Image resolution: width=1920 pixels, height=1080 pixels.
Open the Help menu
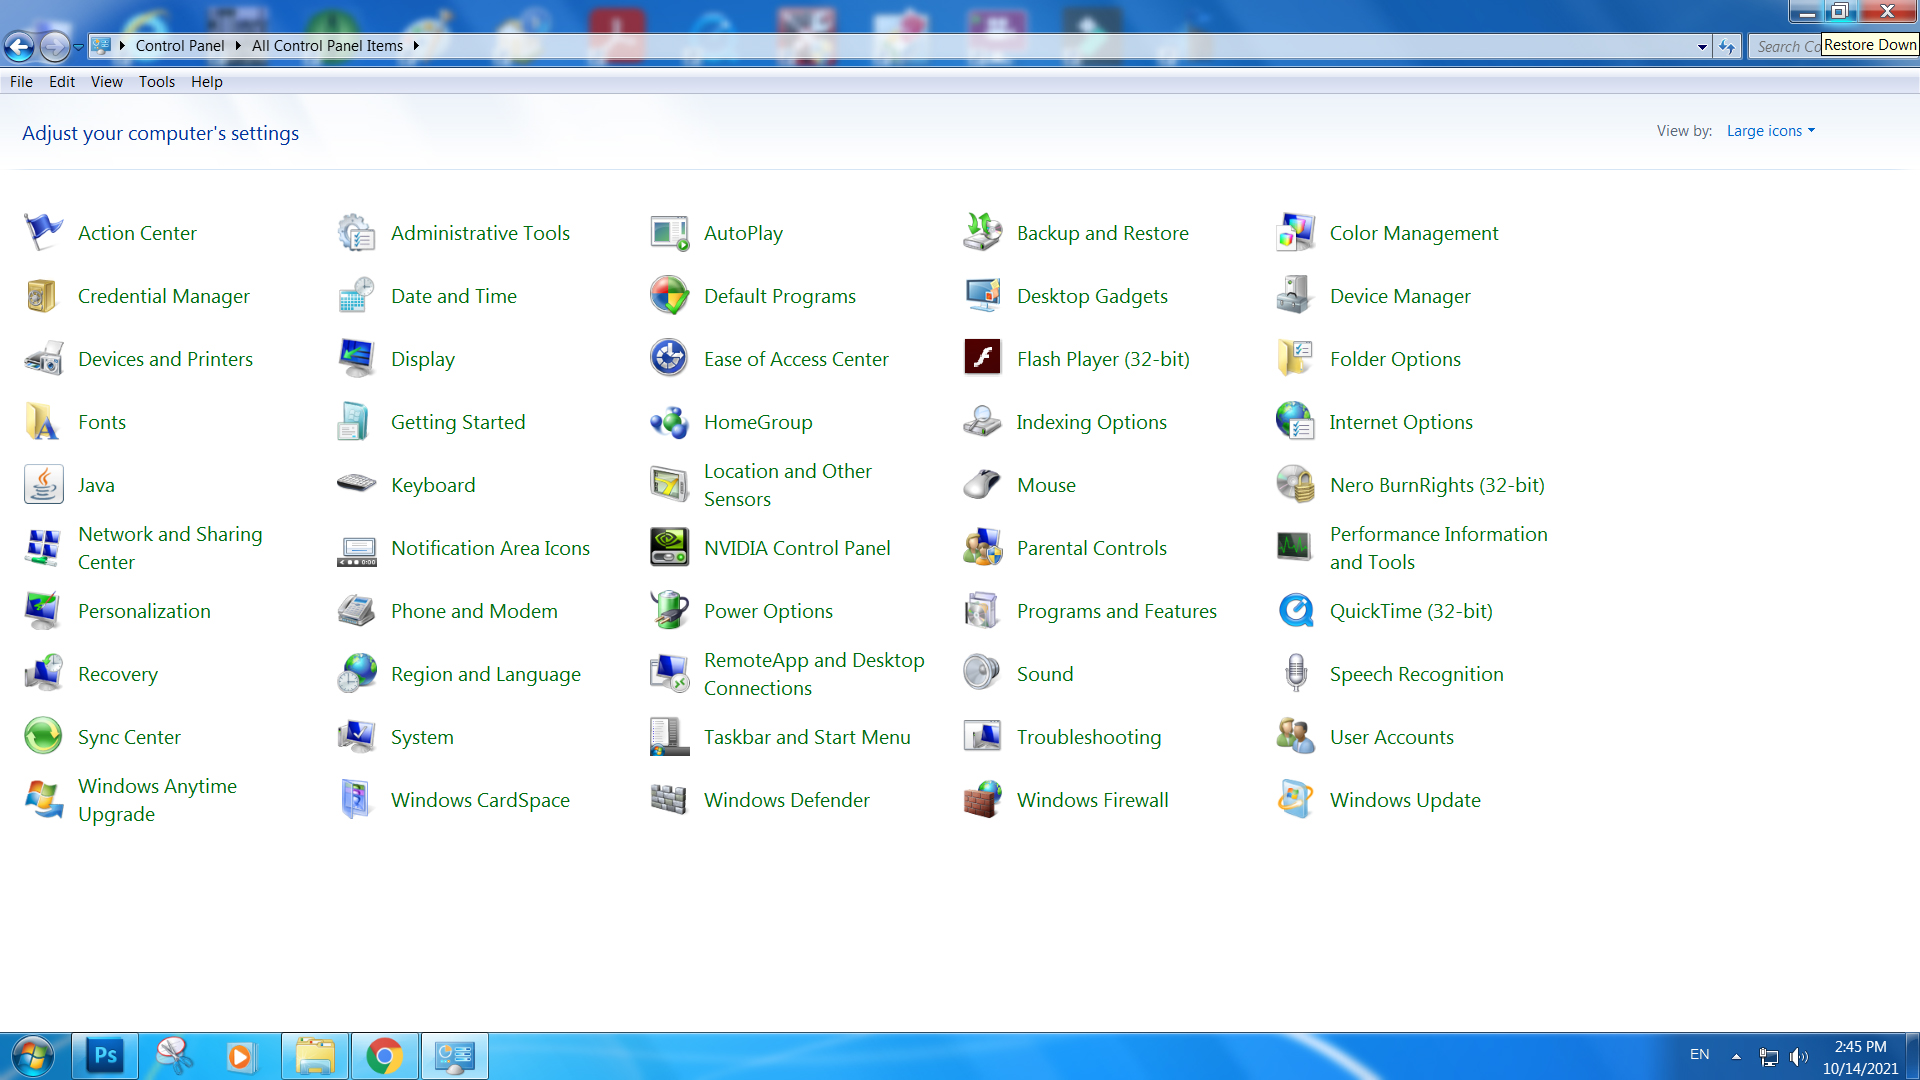point(207,82)
